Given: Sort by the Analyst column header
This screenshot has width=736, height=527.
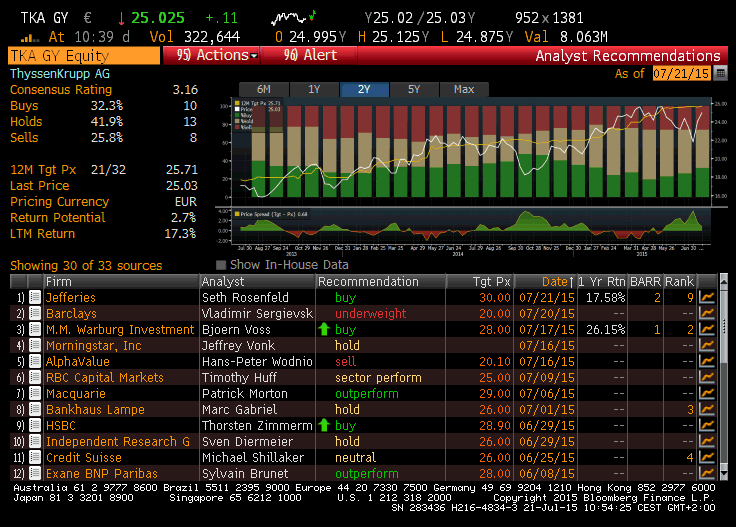Looking at the screenshot, I should pos(258,282).
